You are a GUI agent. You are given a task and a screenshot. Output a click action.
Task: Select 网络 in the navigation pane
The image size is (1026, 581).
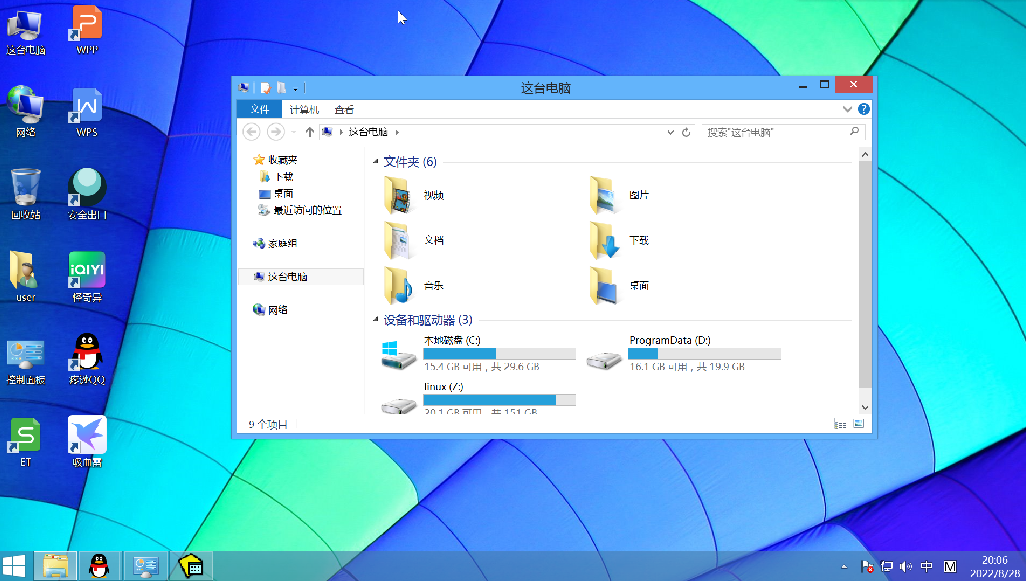click(270, 310)
